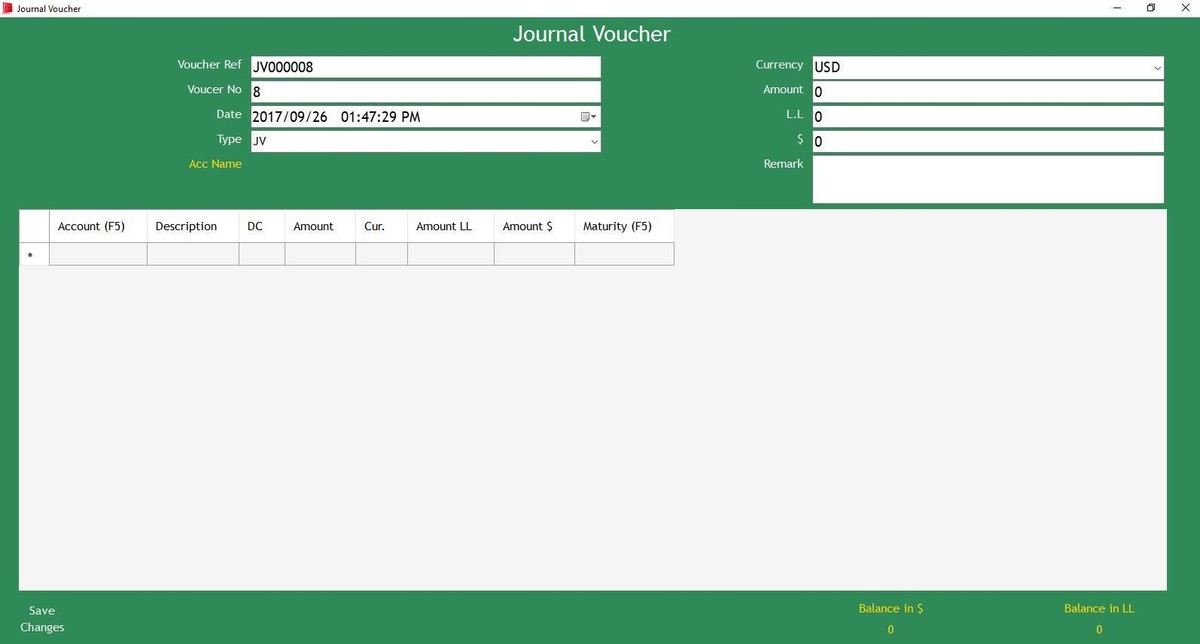Select the DC column header
This screenshot has height=644, width=1200.
point(262,226)
